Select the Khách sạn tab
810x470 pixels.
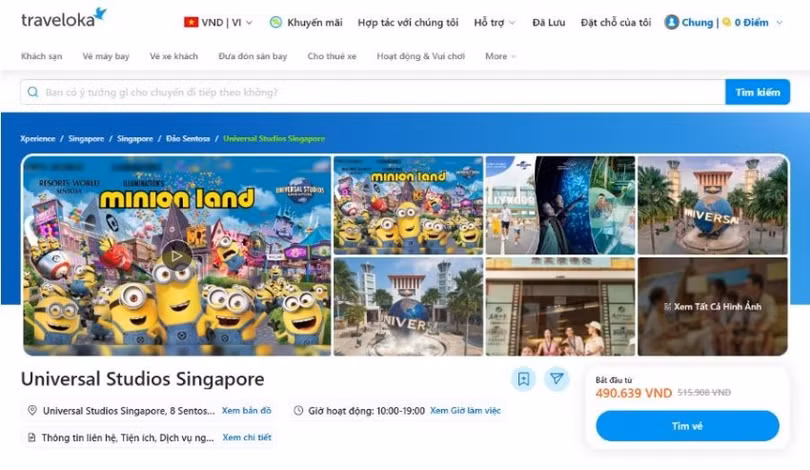pos(41,56)
